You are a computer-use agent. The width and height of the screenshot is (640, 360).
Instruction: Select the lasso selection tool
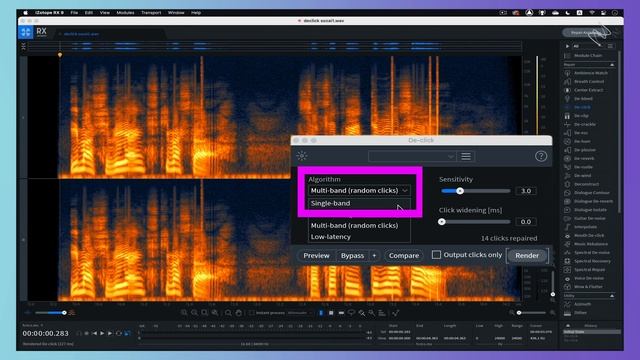(x=351, y=313)
